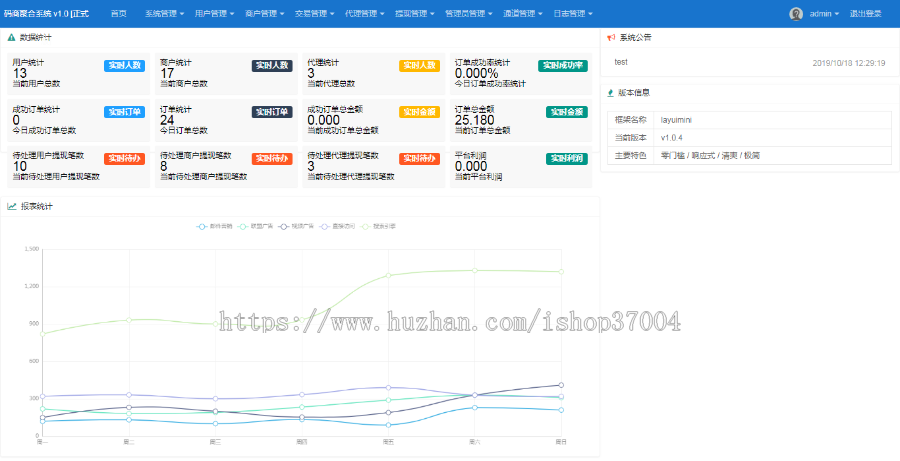Click the 数据统计 warning triangle icon

(11, 37)
